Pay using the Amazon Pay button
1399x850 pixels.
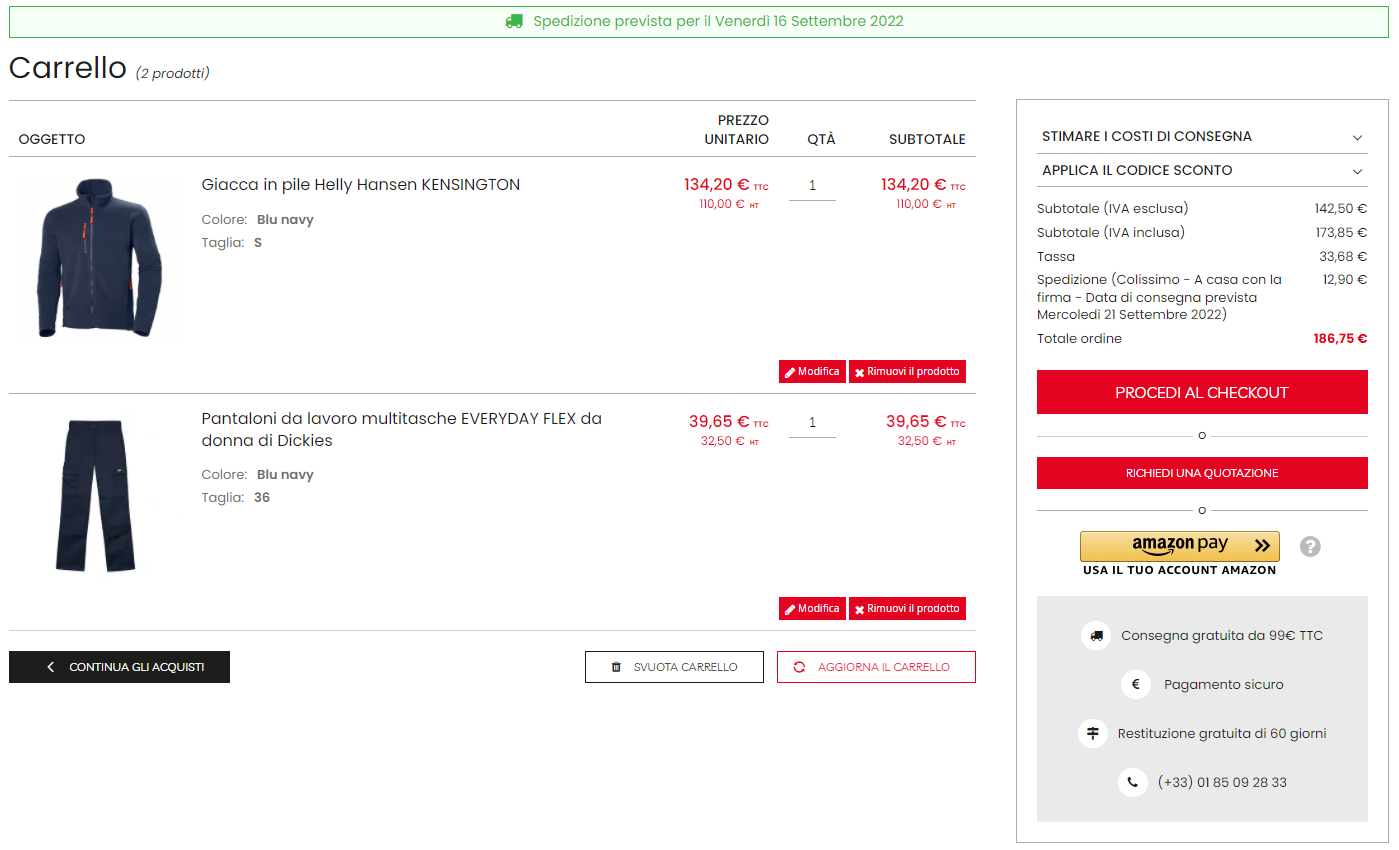1180,546
